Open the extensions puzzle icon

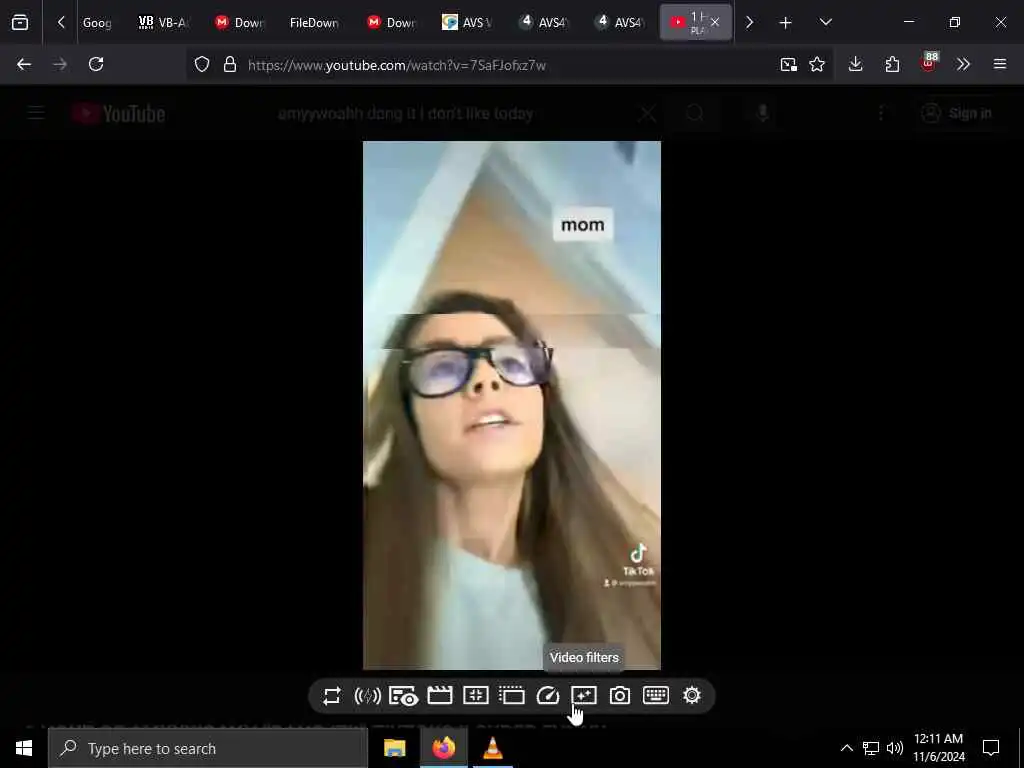(892, 64)
